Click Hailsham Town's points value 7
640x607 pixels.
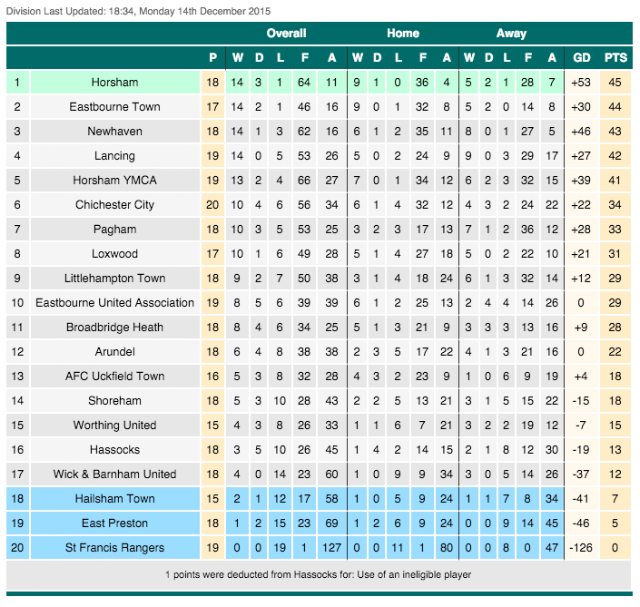tap(615, 498)
